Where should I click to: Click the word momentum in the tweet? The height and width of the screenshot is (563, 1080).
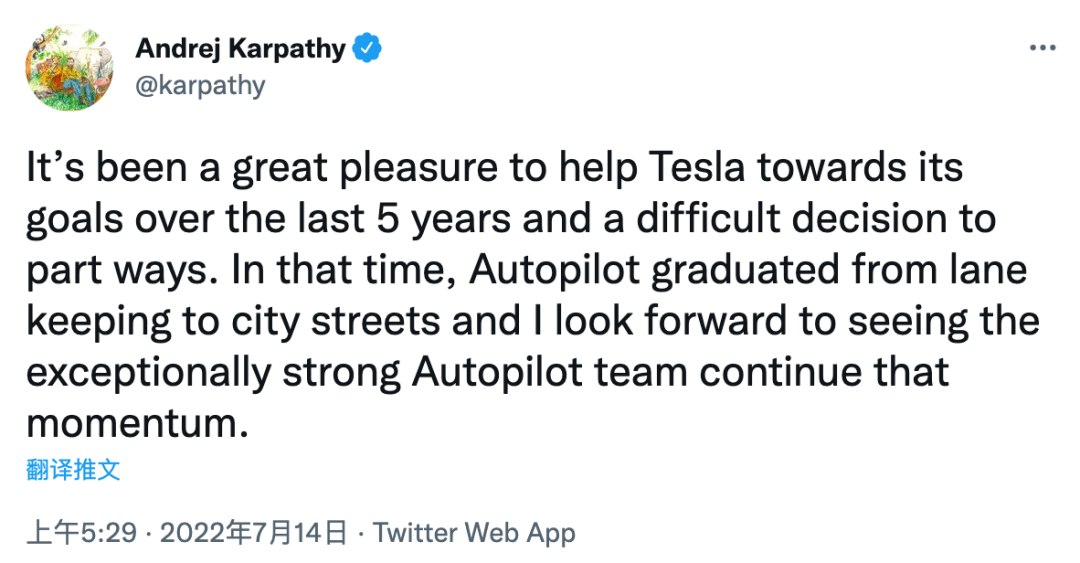(x=137, y=423)
